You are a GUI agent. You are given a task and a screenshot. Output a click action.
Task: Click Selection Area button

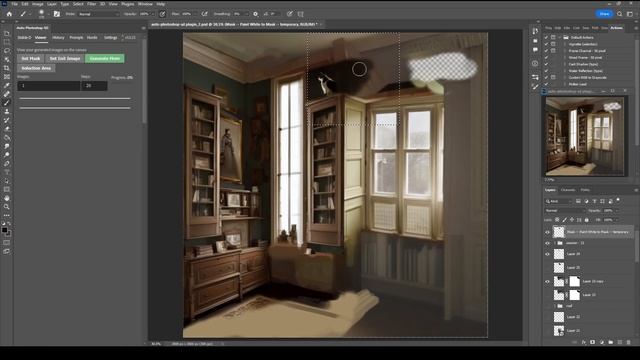(36, 68)
